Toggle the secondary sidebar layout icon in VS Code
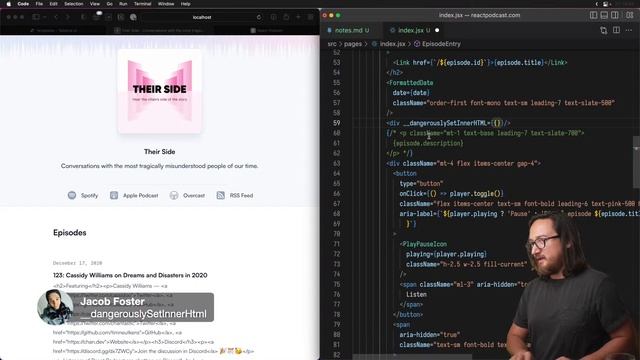Viewport: 640px width, 360px height. click(x=615, y=15)
